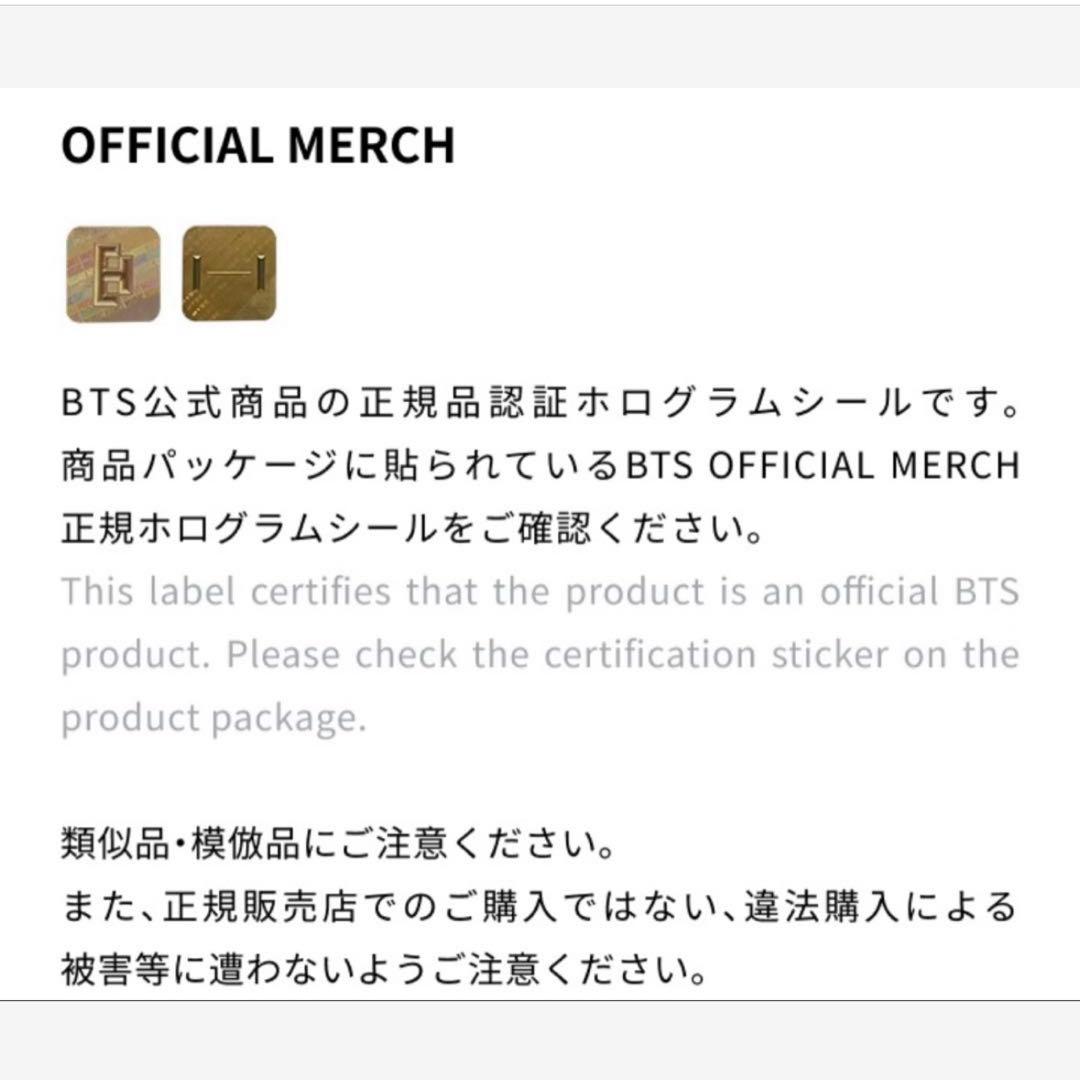
Task: Click the gray text 'product package.'
Action: (x=213, y=718)
